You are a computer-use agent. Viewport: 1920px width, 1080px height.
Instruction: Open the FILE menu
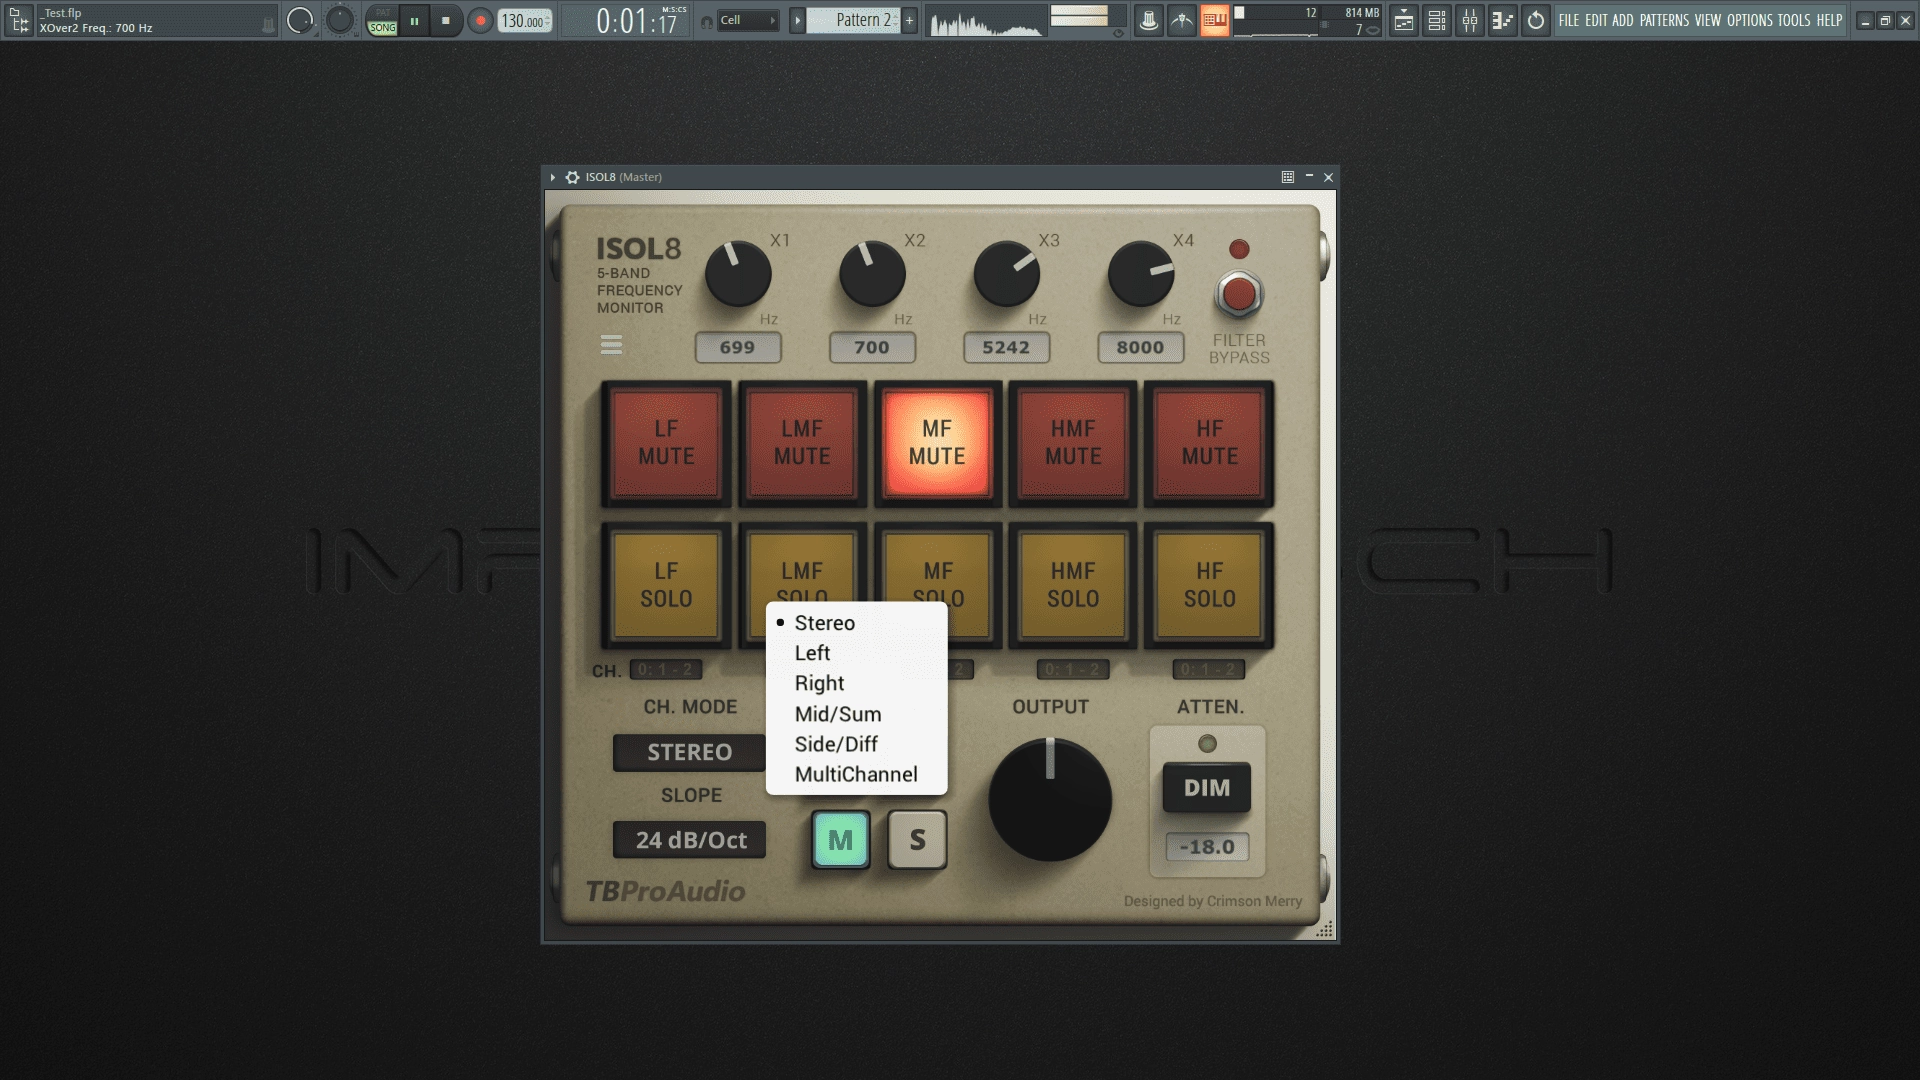1569,20
